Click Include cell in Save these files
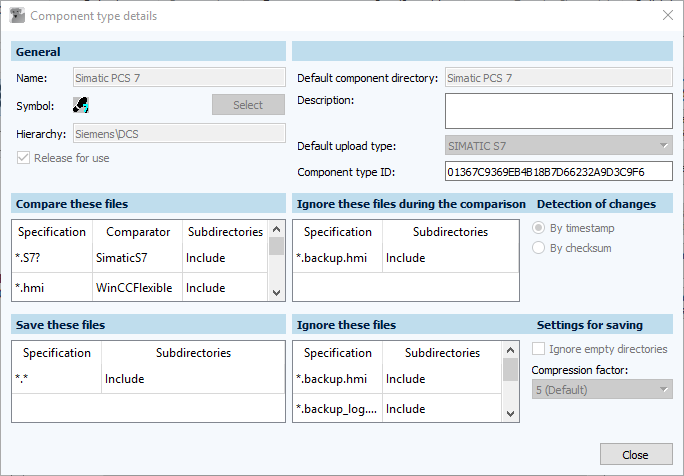 tap(193, 379)
